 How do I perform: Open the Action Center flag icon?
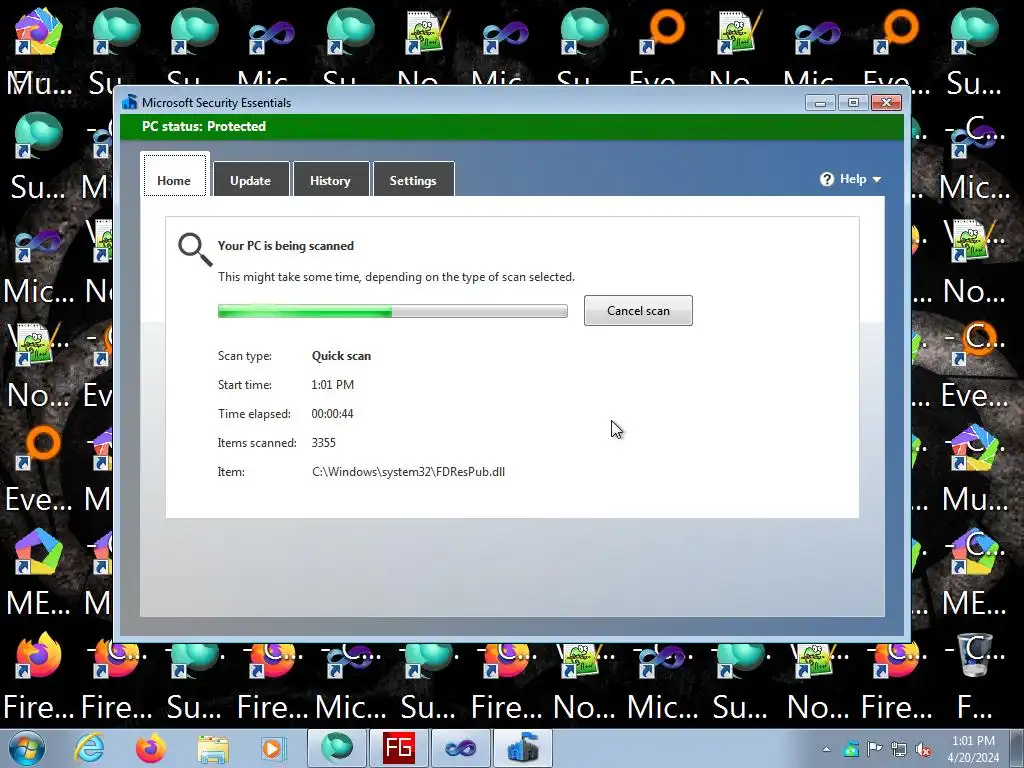point(875,749)
